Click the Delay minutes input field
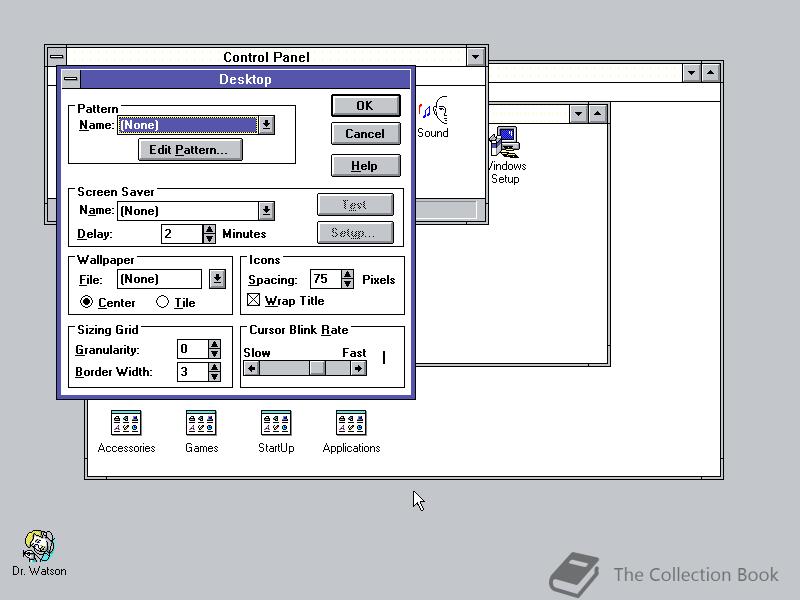Image resolution: width=800 pixels, height=600 pixels. point(182,234)
